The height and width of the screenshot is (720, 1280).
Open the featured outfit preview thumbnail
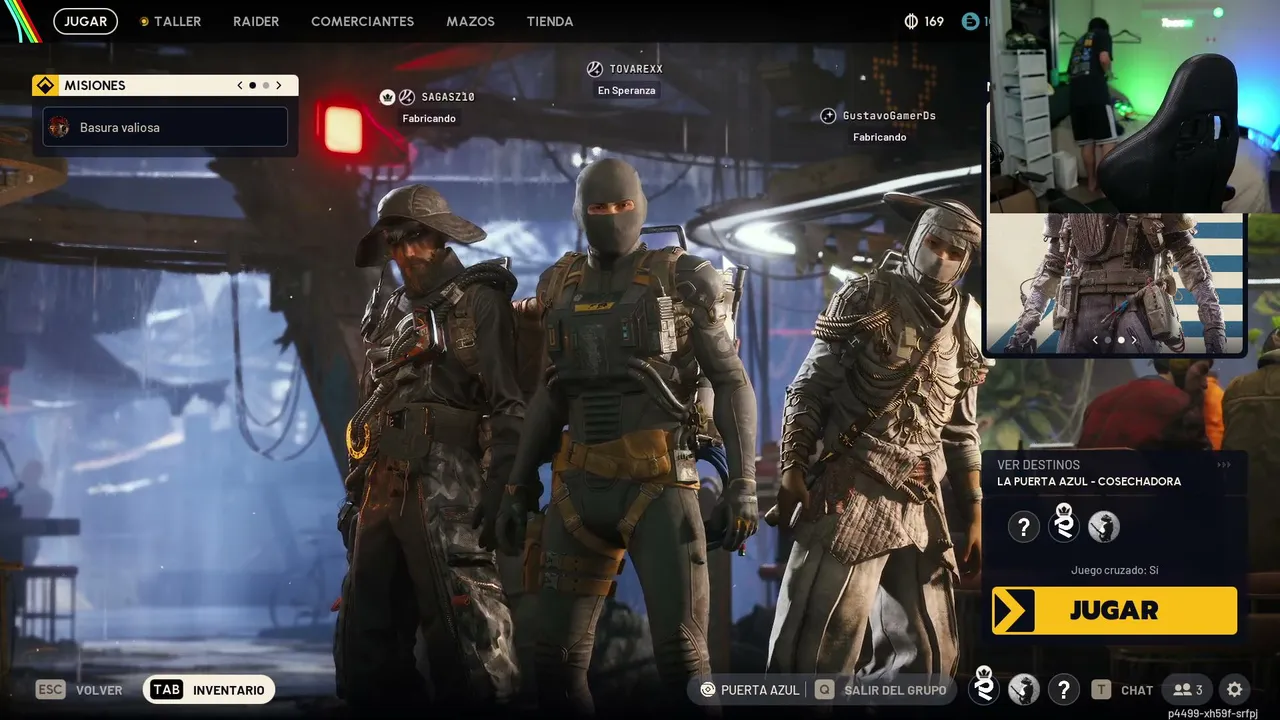pyautogui.click(x=1115, y=283)
